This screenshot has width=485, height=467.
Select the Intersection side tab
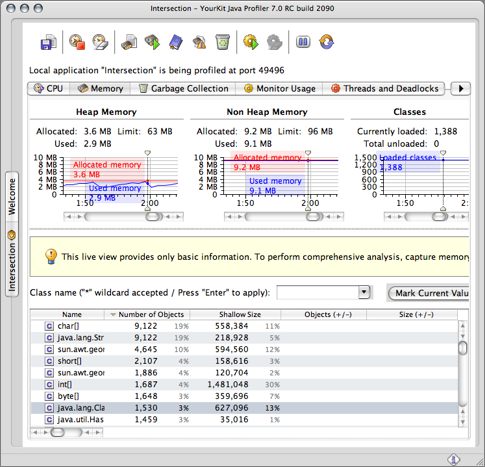point(12,260)
